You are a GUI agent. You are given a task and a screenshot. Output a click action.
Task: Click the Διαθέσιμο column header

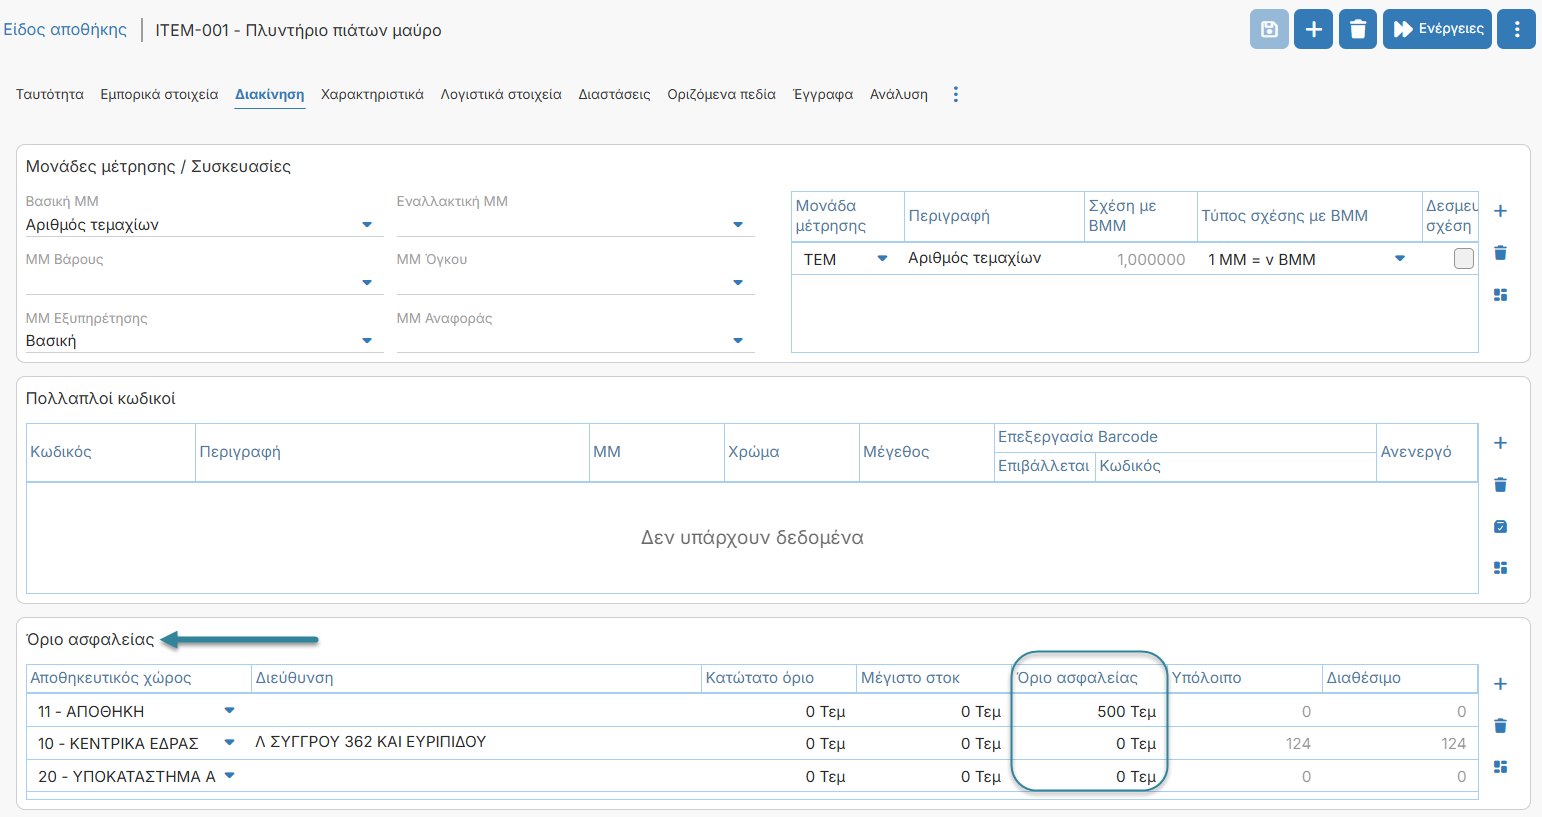(x=1400, y=678)
